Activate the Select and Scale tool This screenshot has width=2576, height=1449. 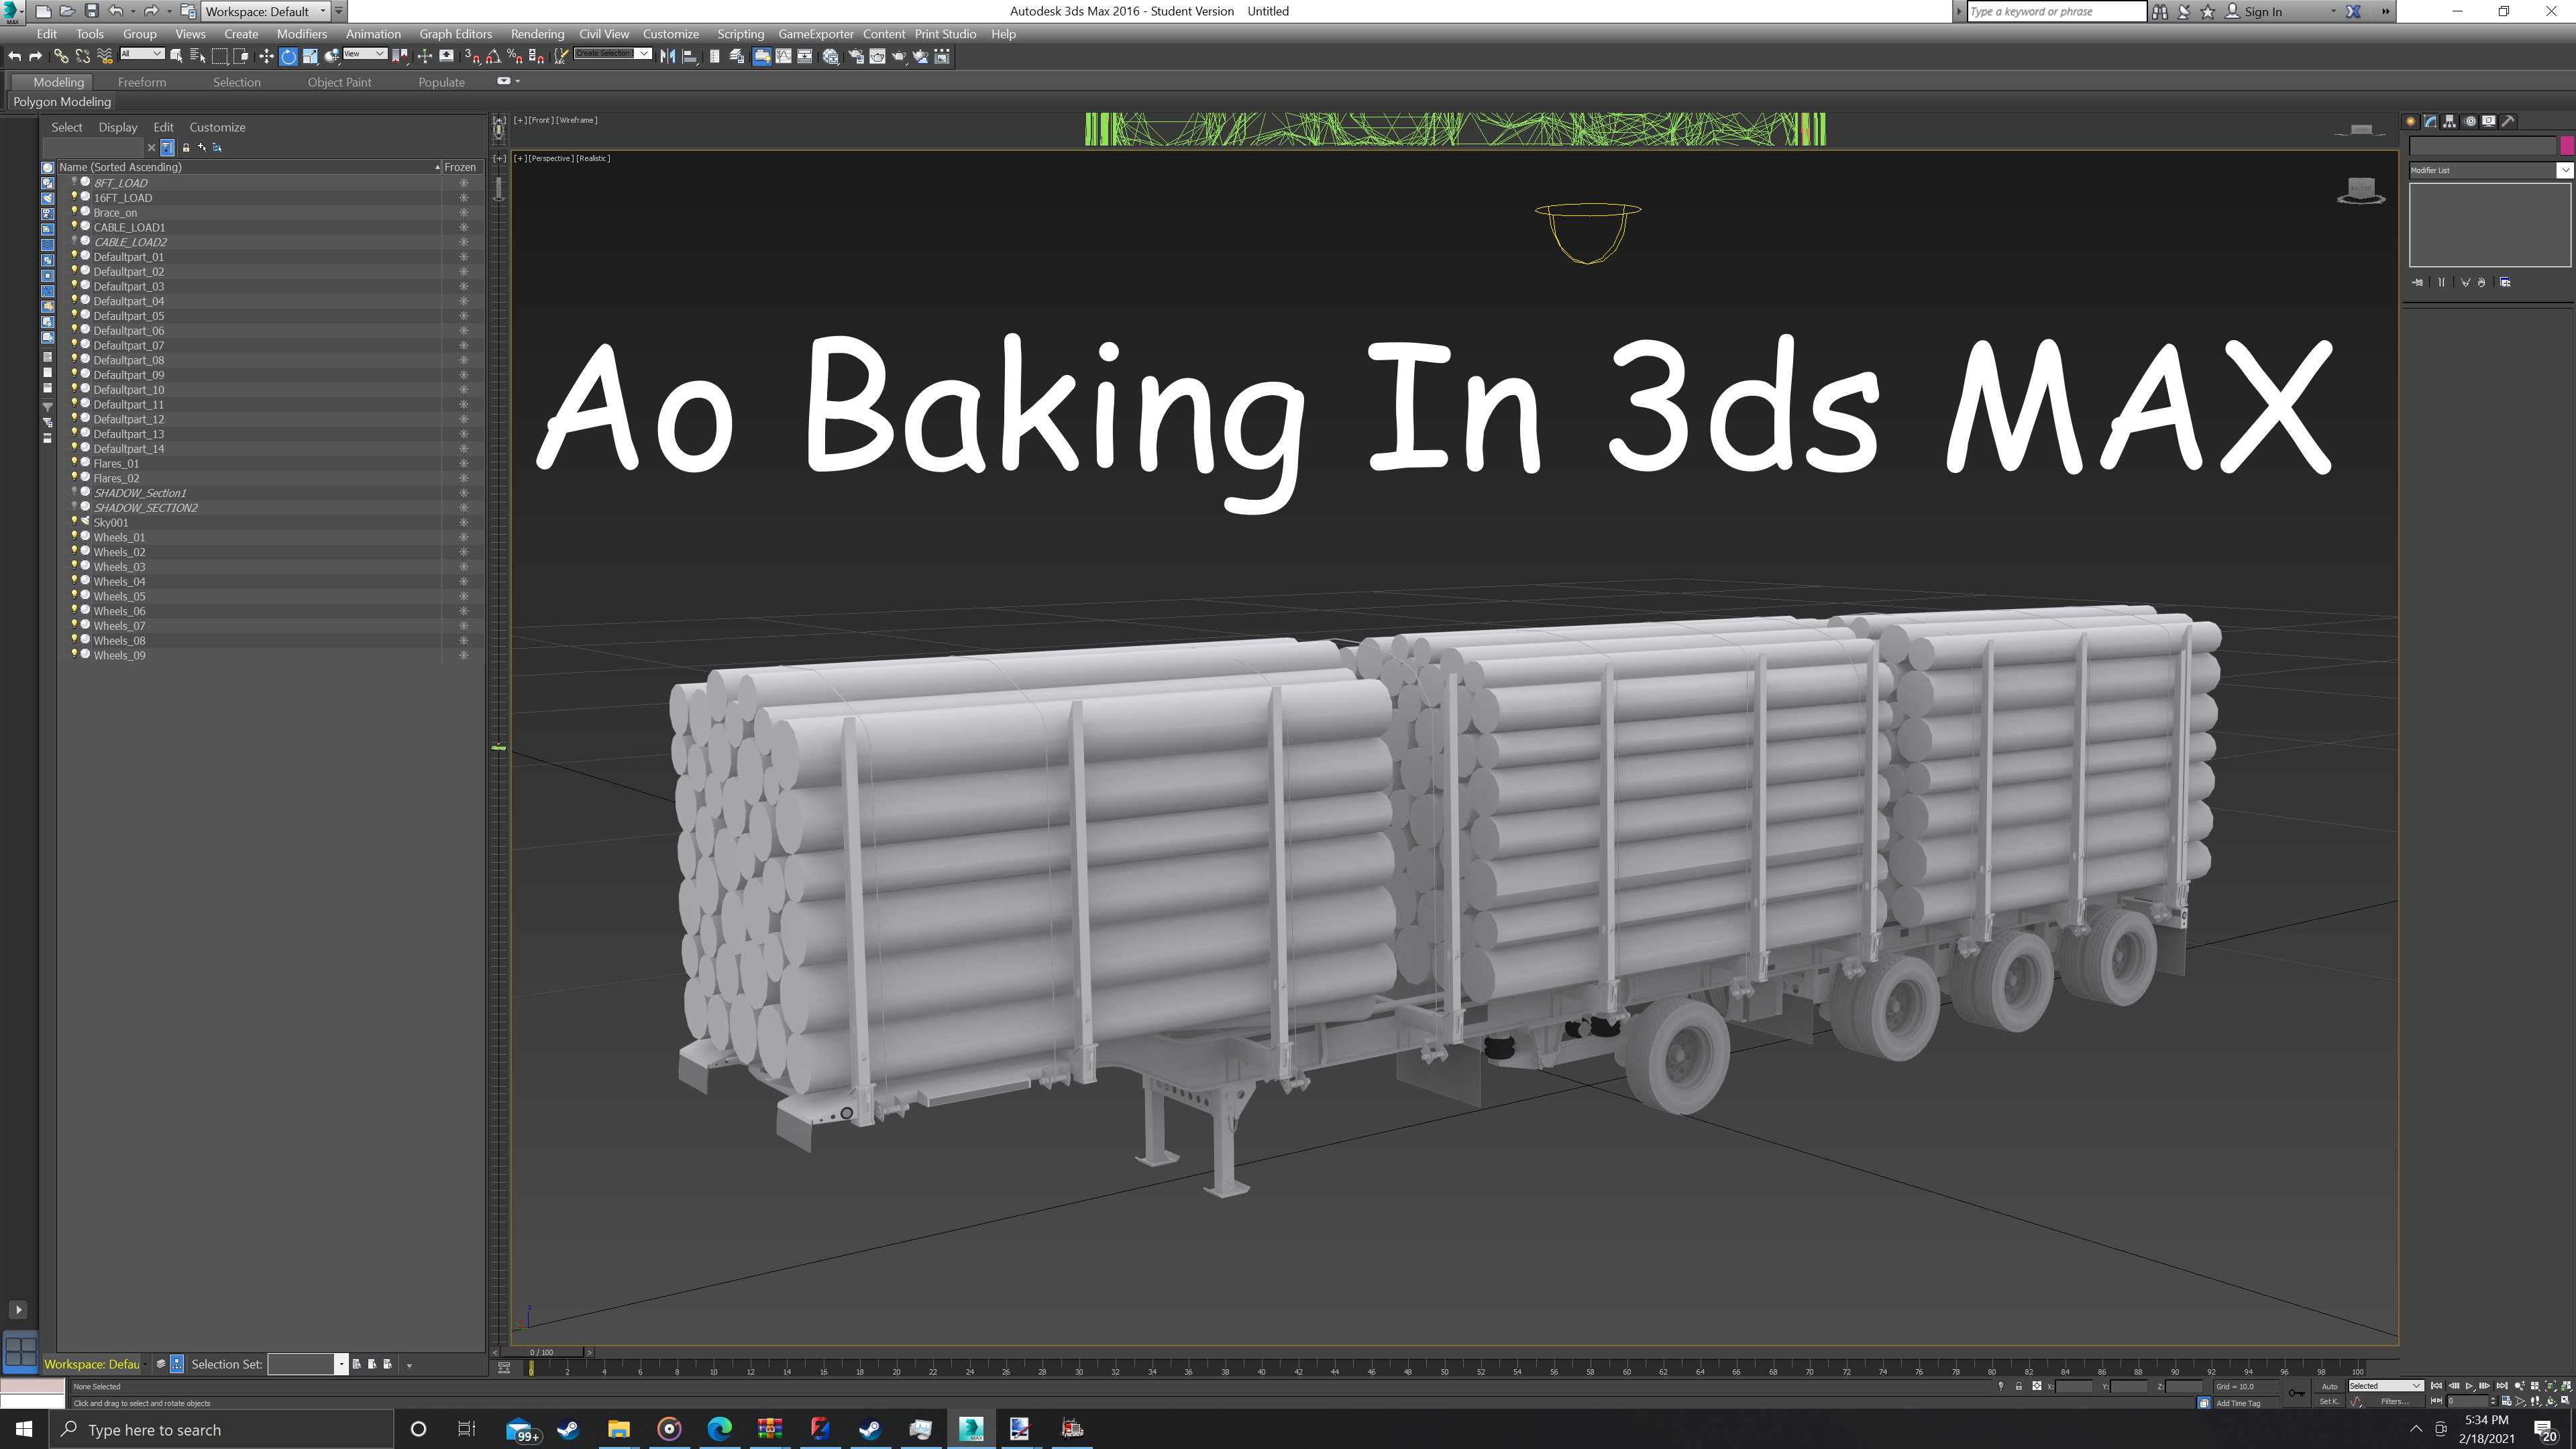pos(310,56)
